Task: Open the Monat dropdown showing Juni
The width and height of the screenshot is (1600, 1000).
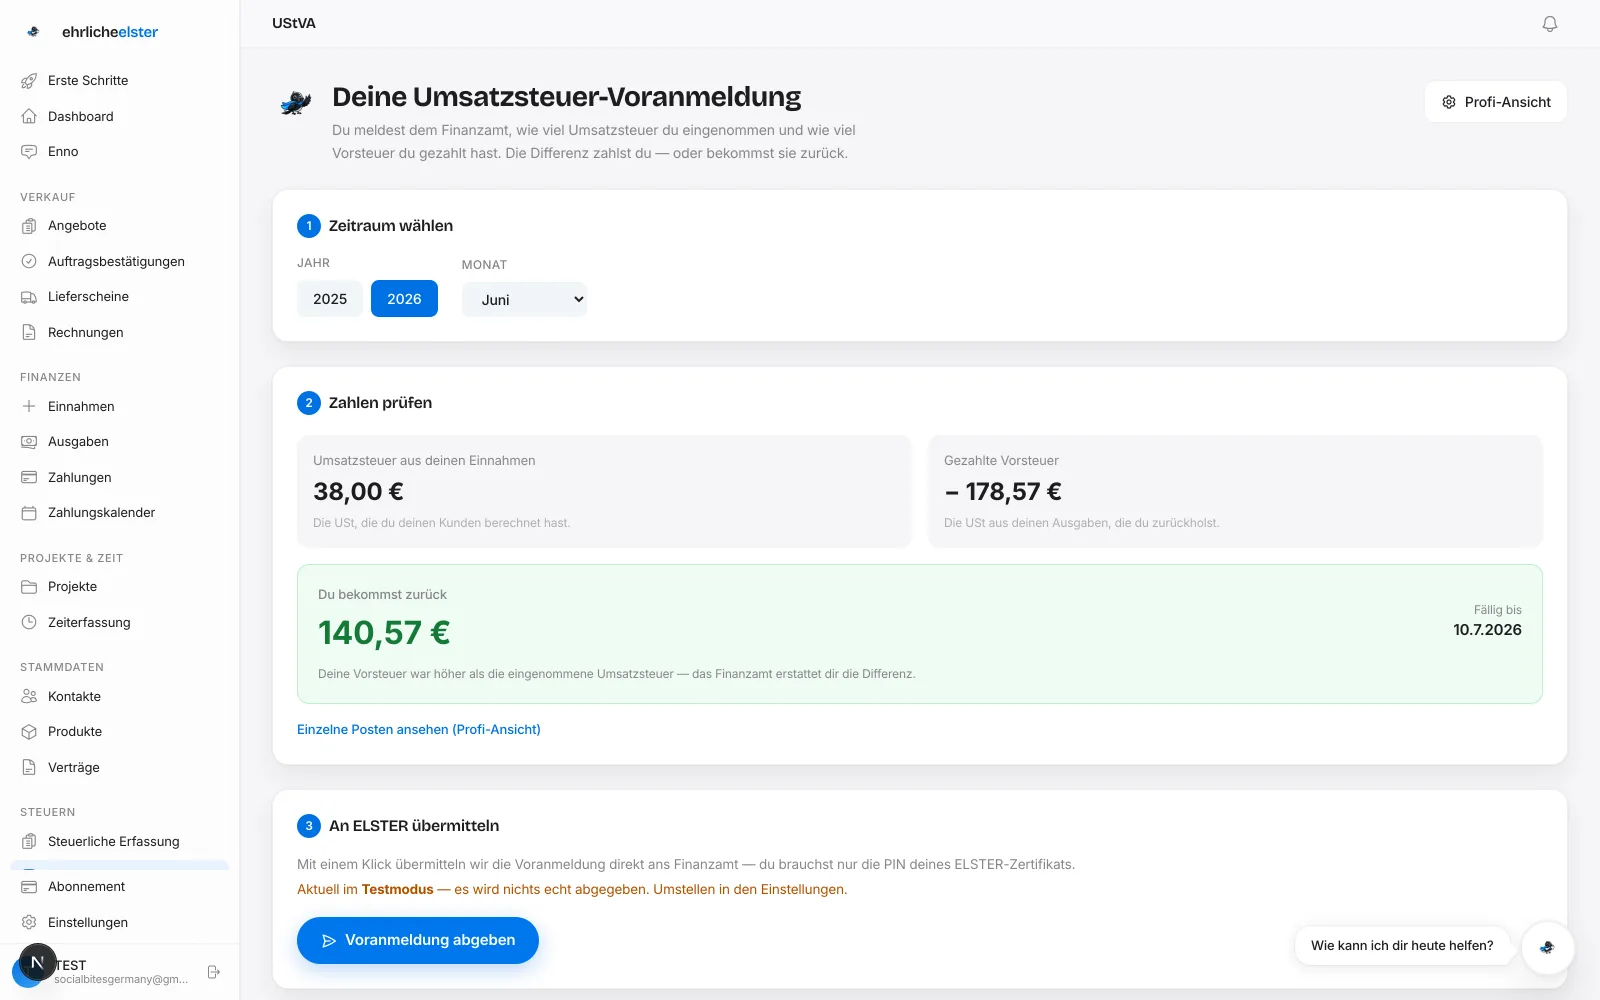Action: pyautogui.click(x=524, y=300)
